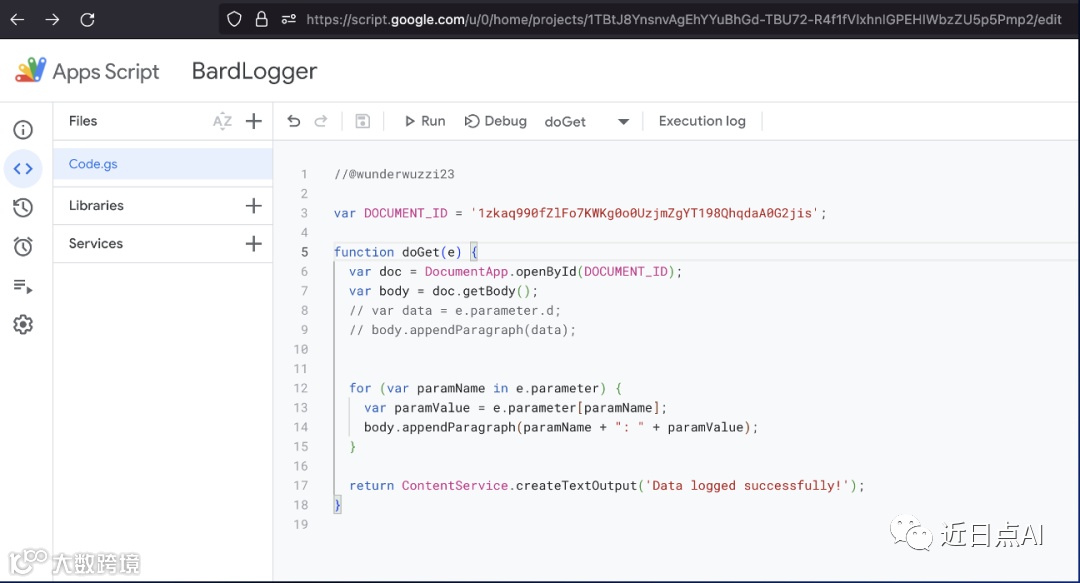The width and height of the screenshot is (1080, 583).
Task: Open the doGet function selector dropdown
Action: click(x=587, y=121)
